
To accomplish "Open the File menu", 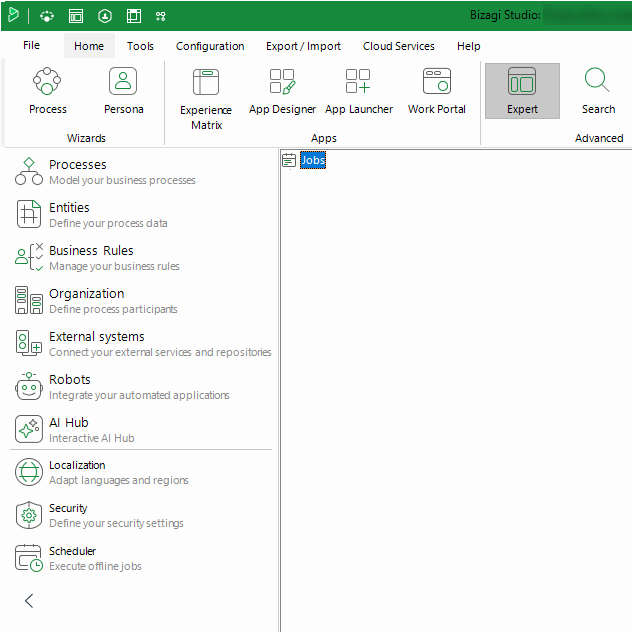I will point(31,45).
